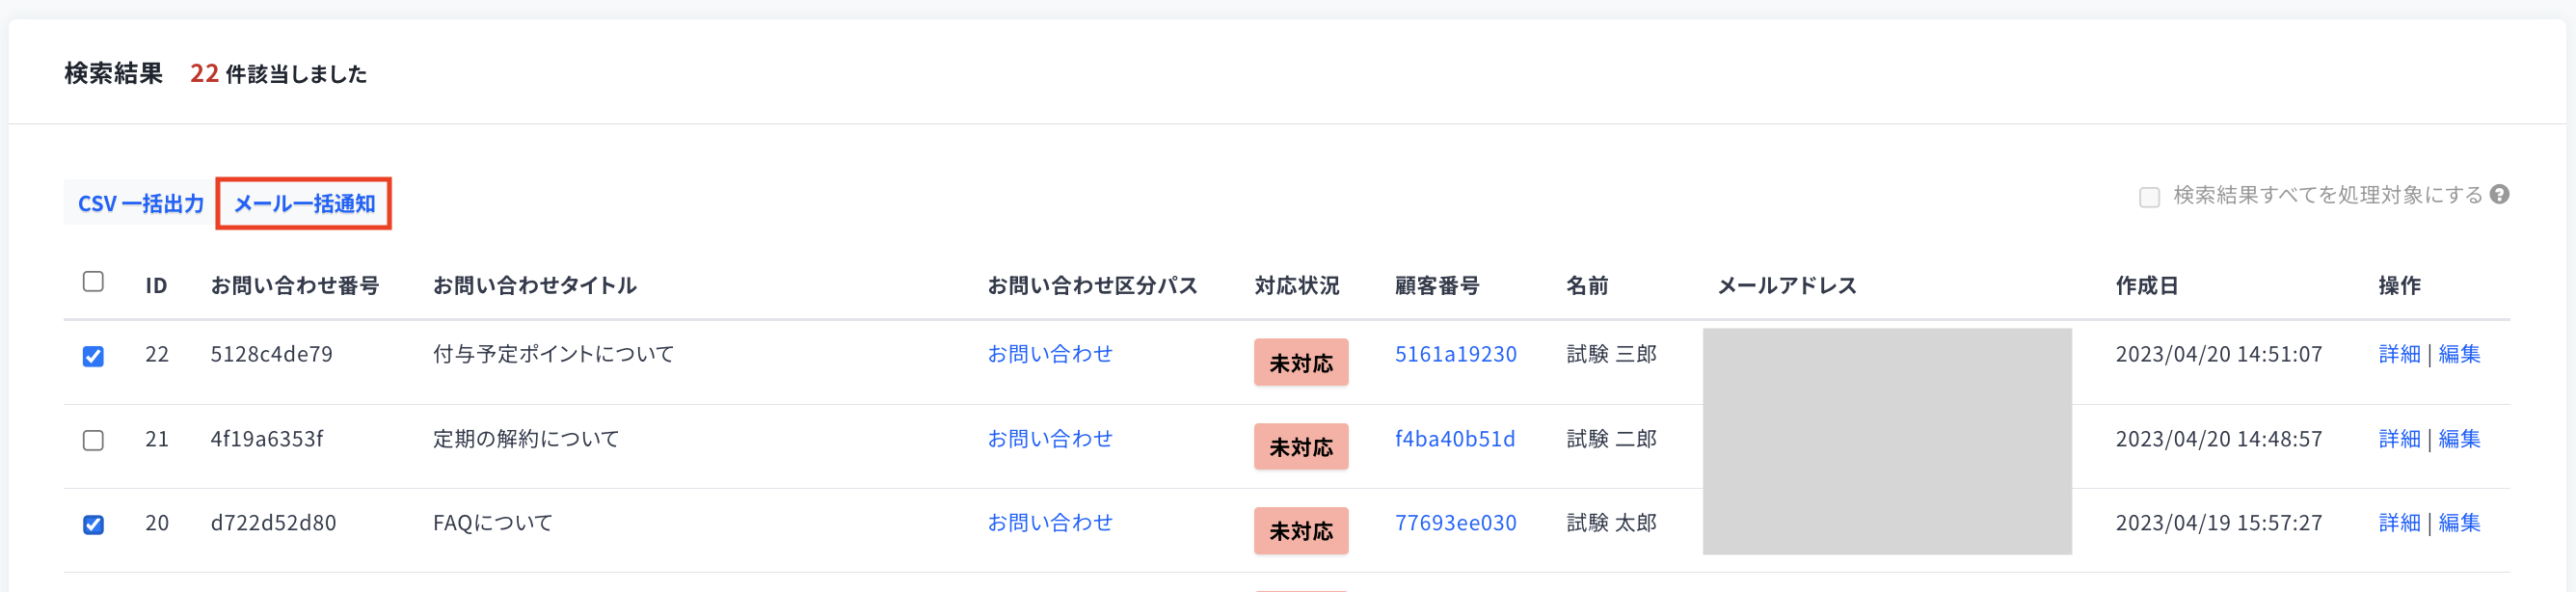Open 編集 for the 定期の解約について row

tap(2459, 439)
